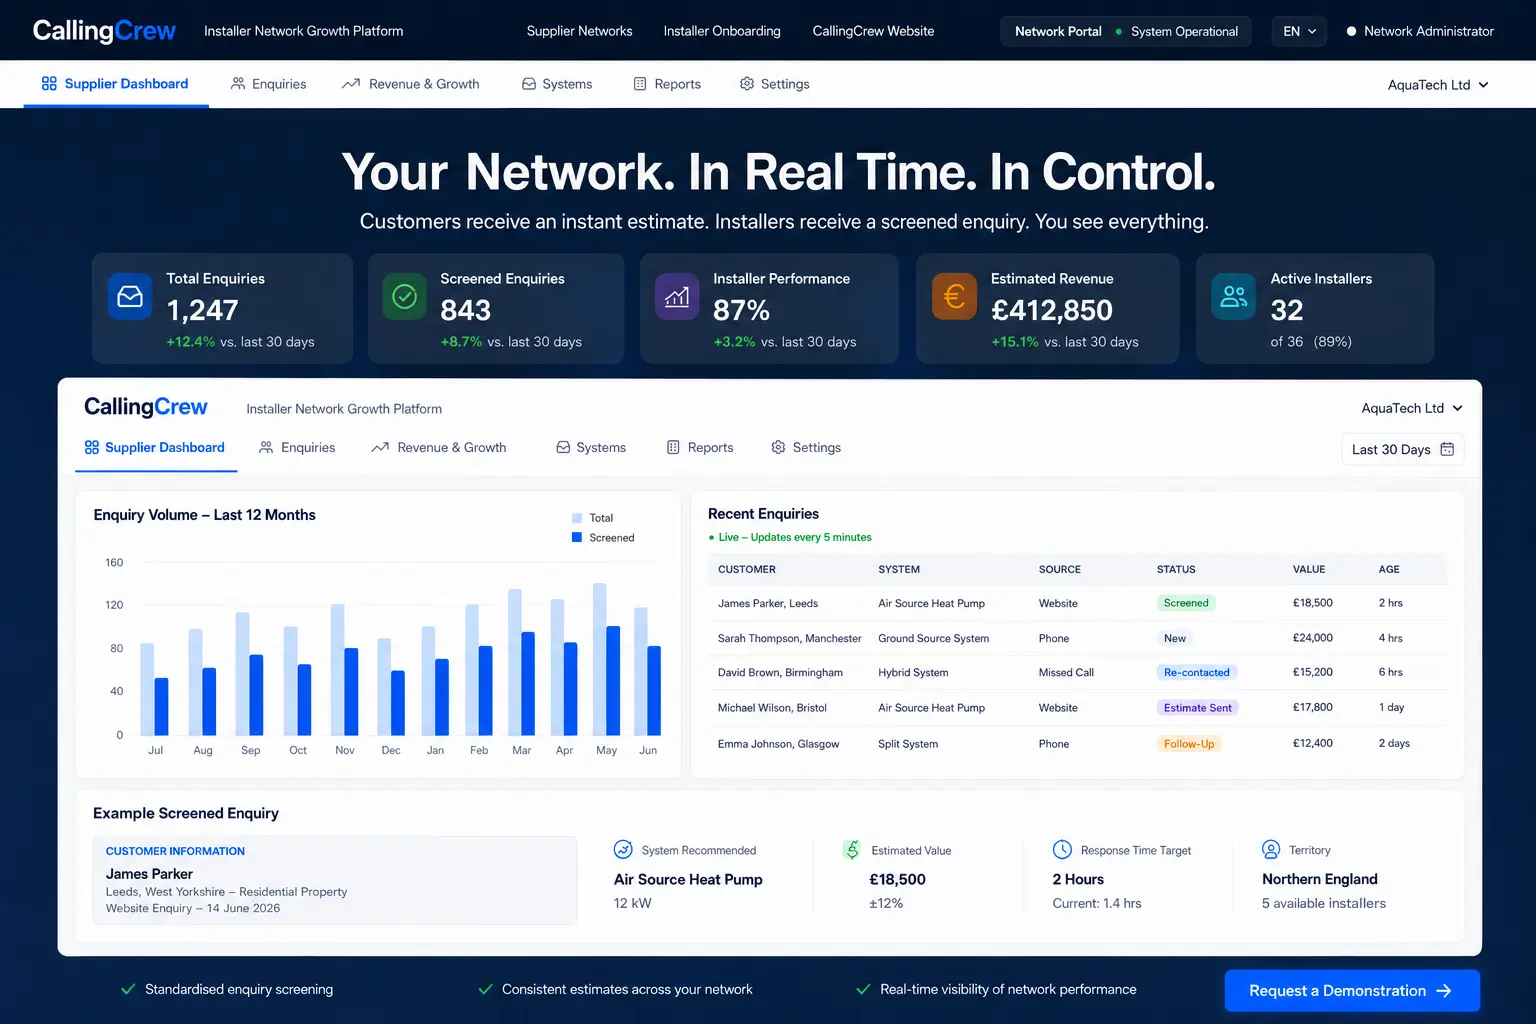The image size is (1536, 1024).
Task: Click the trend icon beside top Revenue & Growth
Action: 351,84
